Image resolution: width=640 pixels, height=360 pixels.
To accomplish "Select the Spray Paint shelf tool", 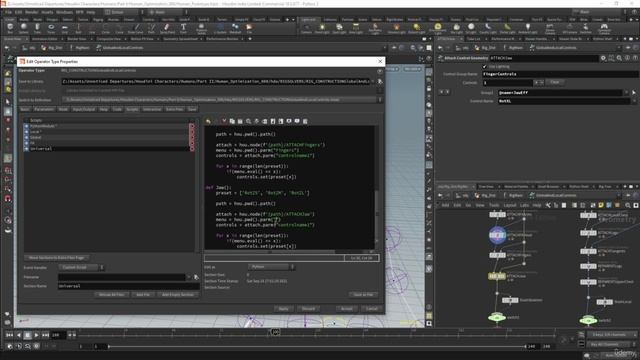I will (x=167, y=28).
